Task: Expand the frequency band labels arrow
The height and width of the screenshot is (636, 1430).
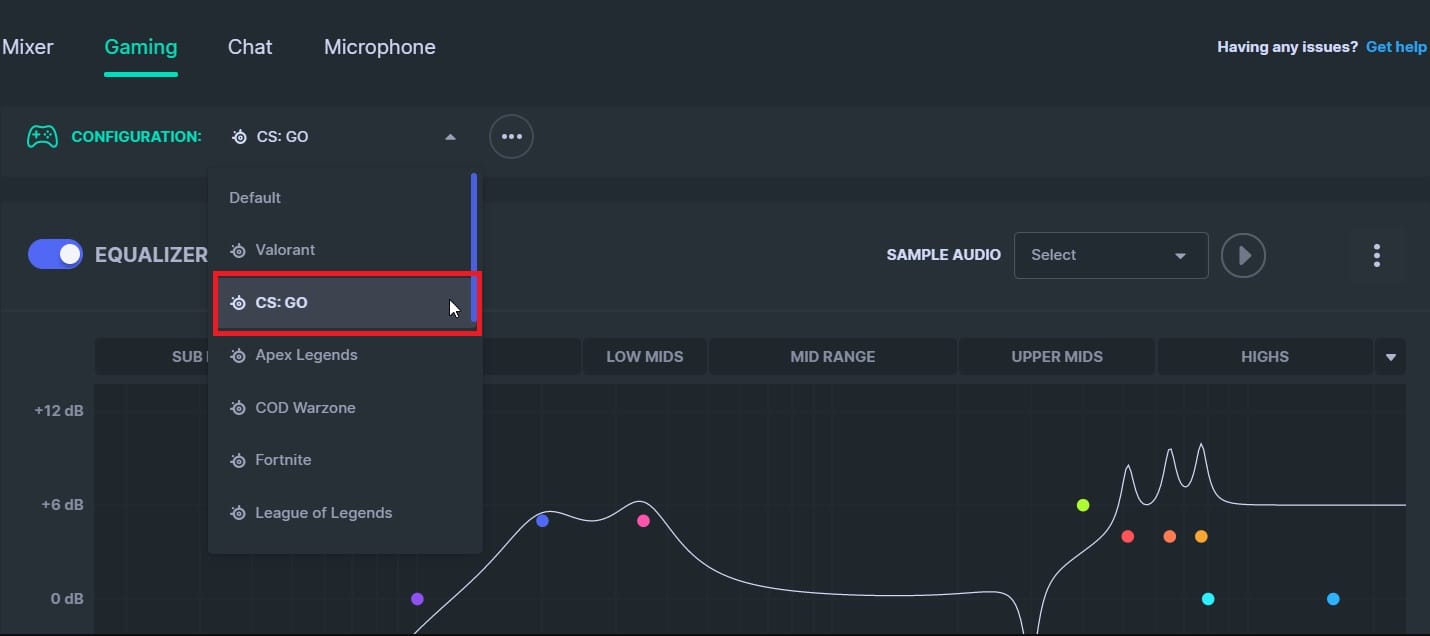Action: coord(1390,357)
